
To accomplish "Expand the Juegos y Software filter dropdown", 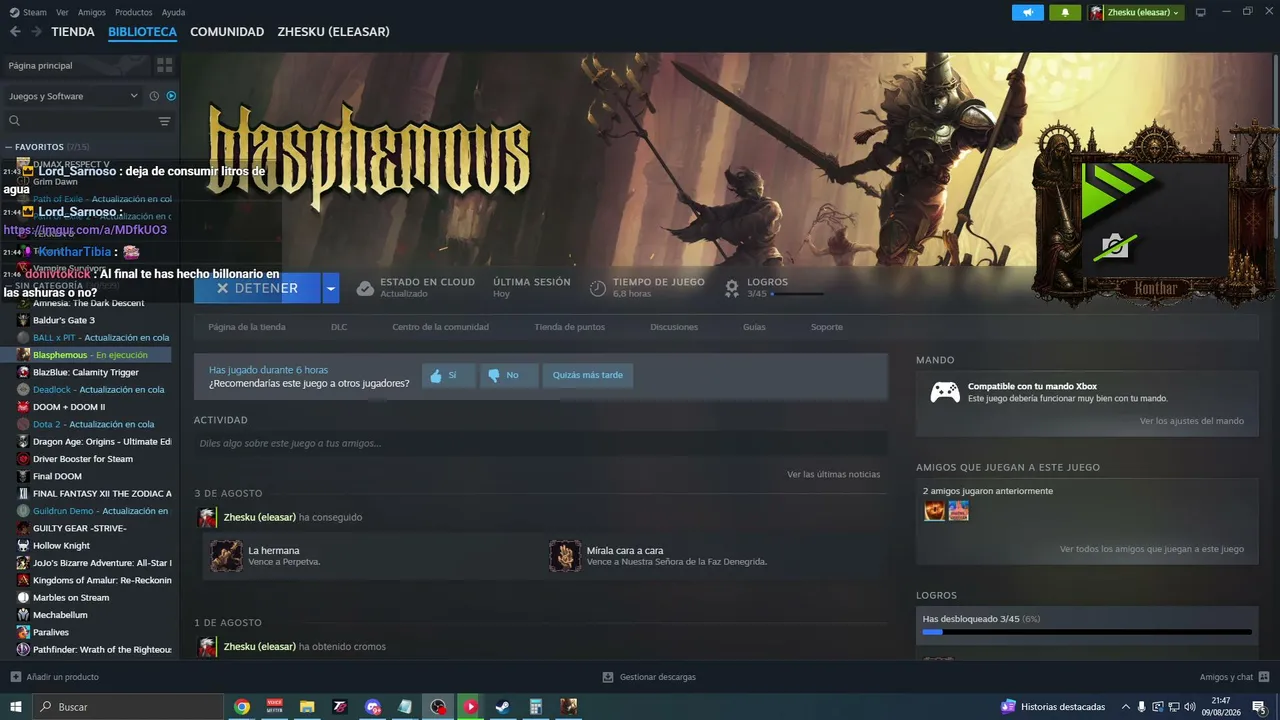I will click(x=74, y=96).
